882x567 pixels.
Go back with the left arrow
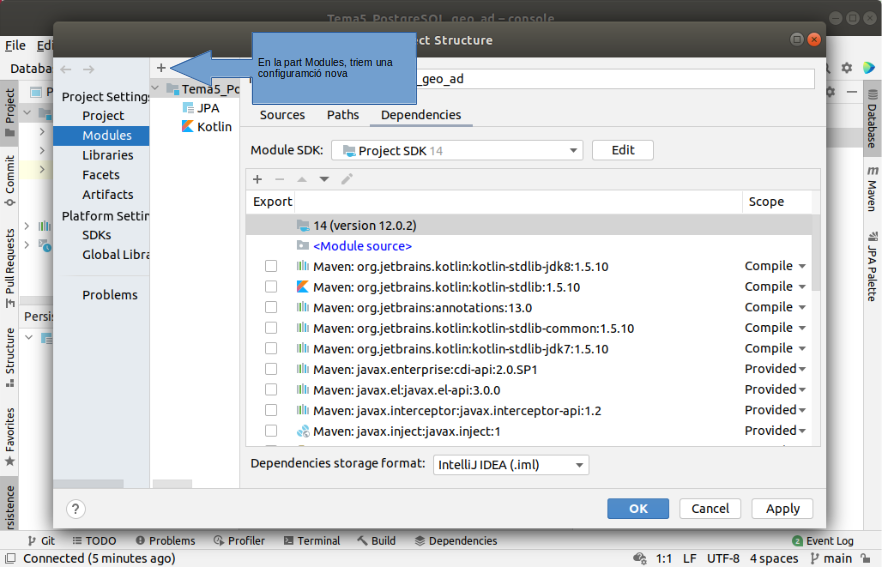click(66, 69)
